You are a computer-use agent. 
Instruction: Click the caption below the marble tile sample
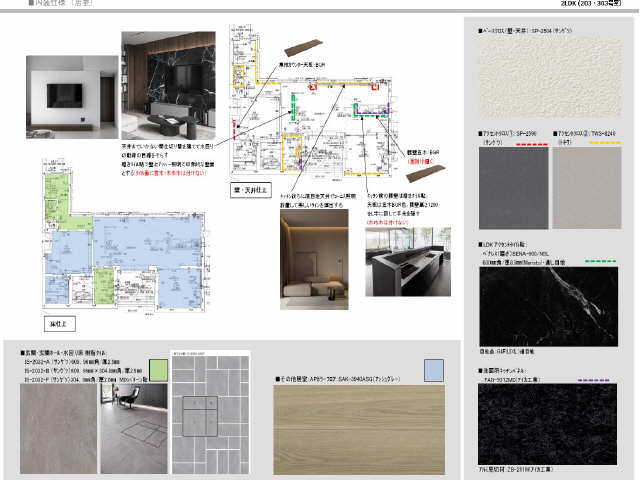[507, 351]
